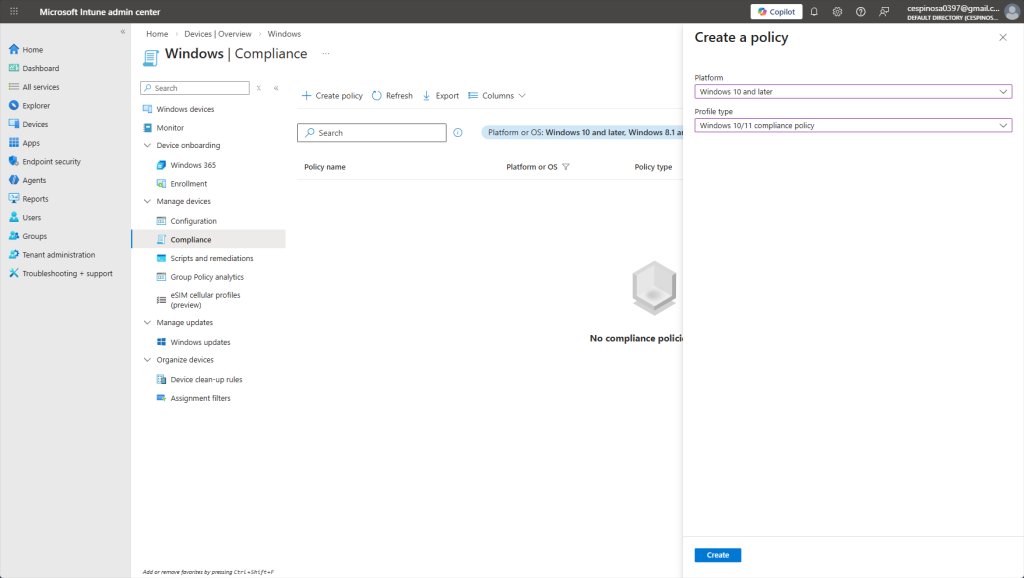Screen dimensions: 1024x578
Task: Open the feedback icon in header
Action: coord(884,12)
